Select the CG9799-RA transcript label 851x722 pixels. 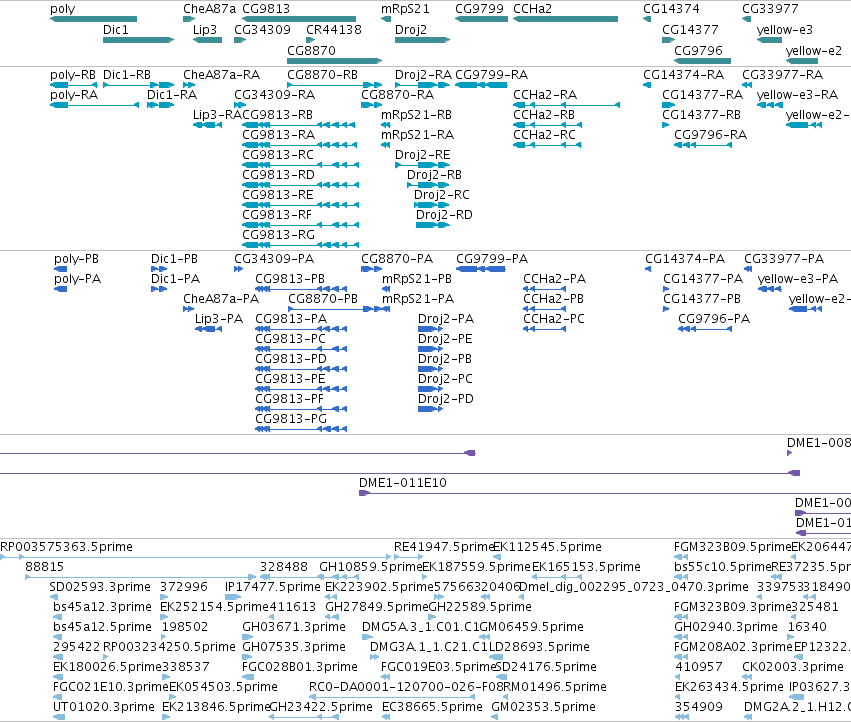click(x=492, y=75)
